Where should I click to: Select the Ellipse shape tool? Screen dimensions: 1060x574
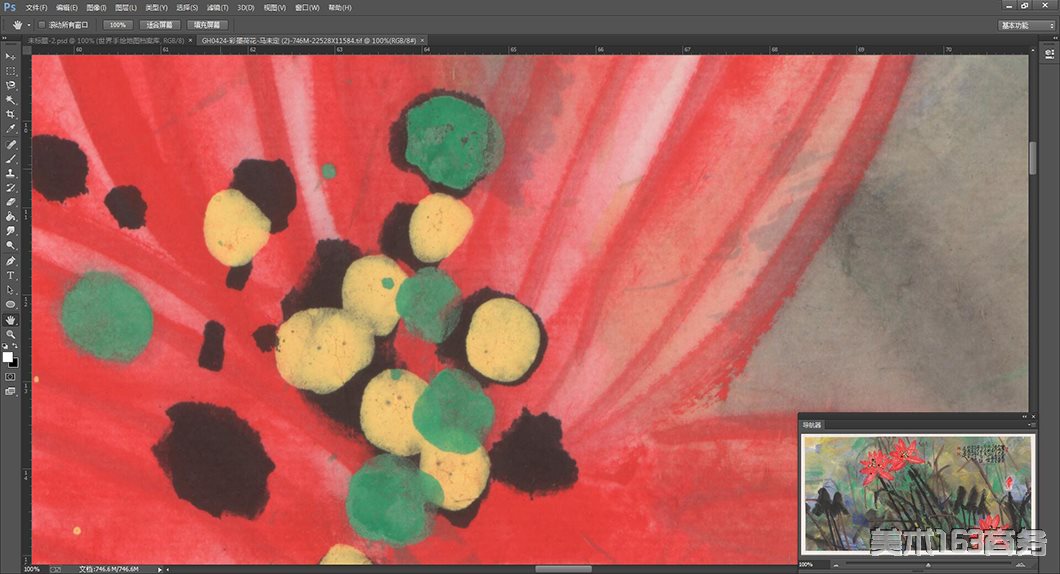click(10, 304)
